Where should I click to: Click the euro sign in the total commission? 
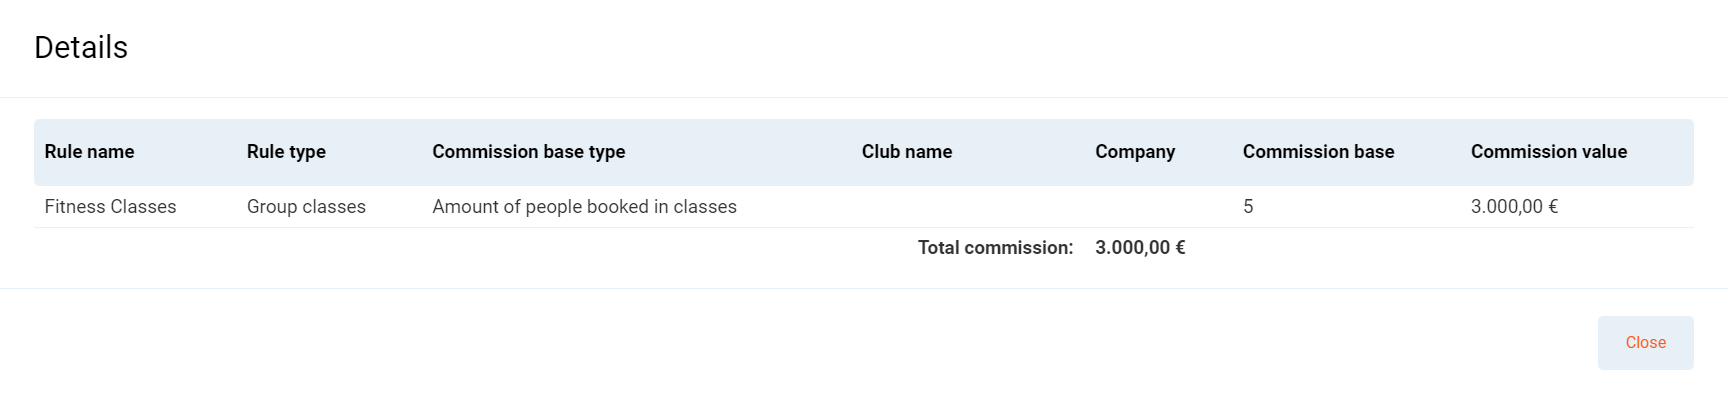coord(1180,248)
